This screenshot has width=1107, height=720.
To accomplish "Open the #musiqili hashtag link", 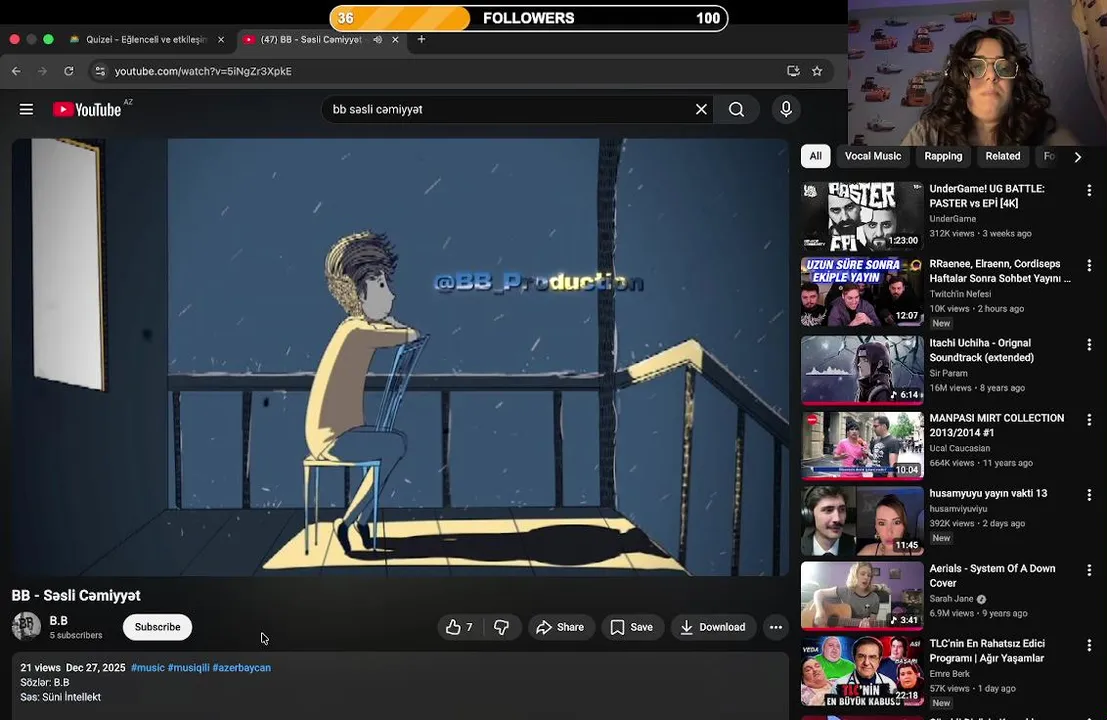I will [189, 668].
